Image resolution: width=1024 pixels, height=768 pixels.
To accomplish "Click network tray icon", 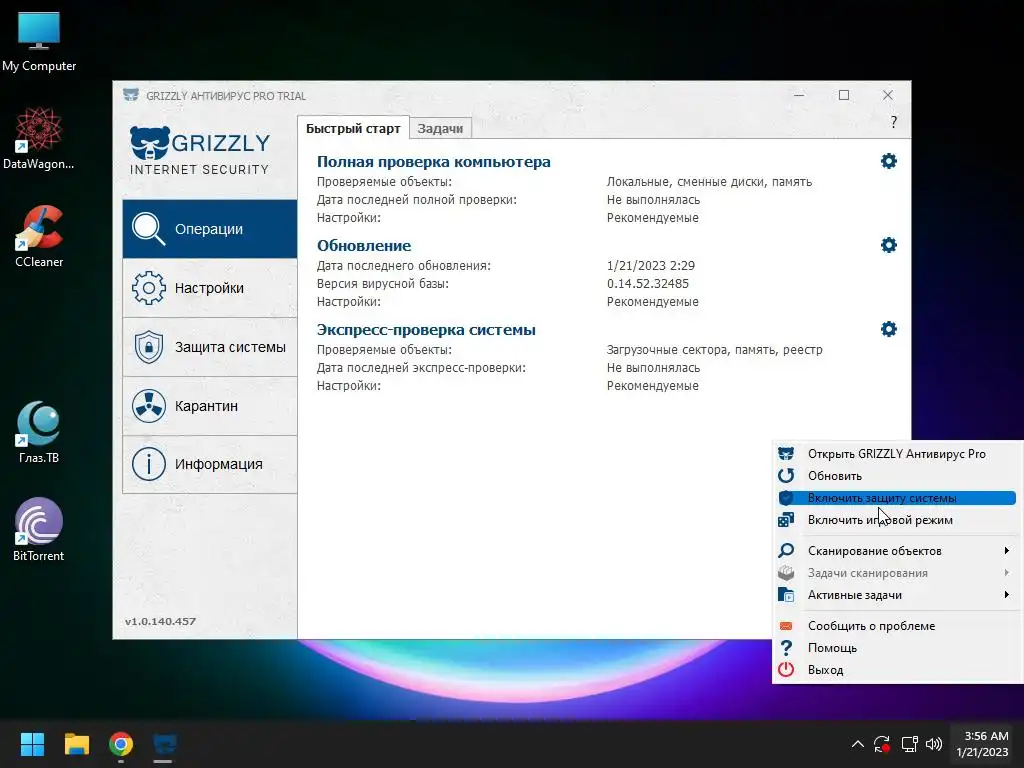I will click(909, 744).
